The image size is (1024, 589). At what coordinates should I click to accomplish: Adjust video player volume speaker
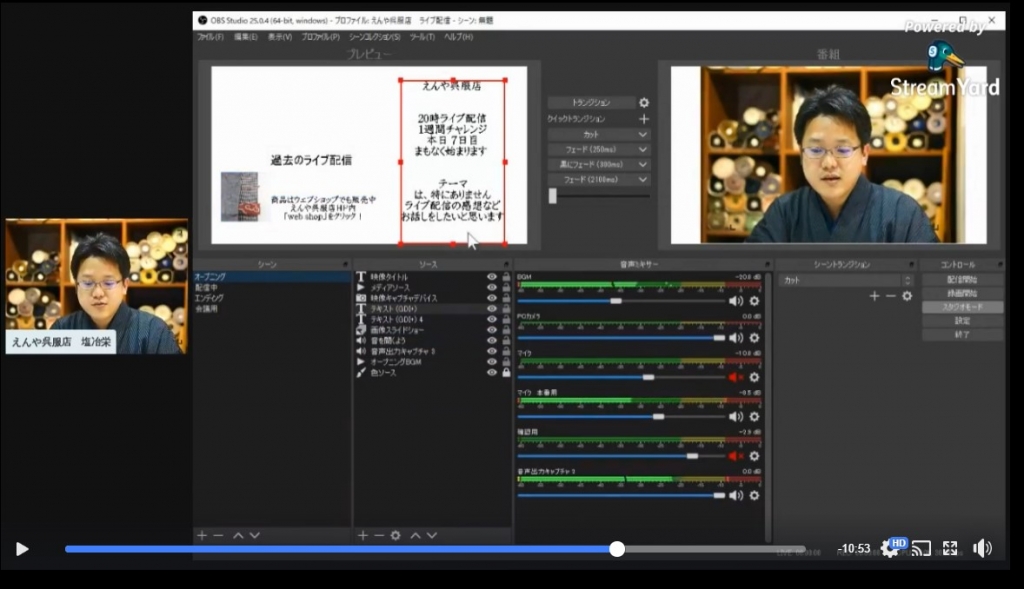pos(982,549)
